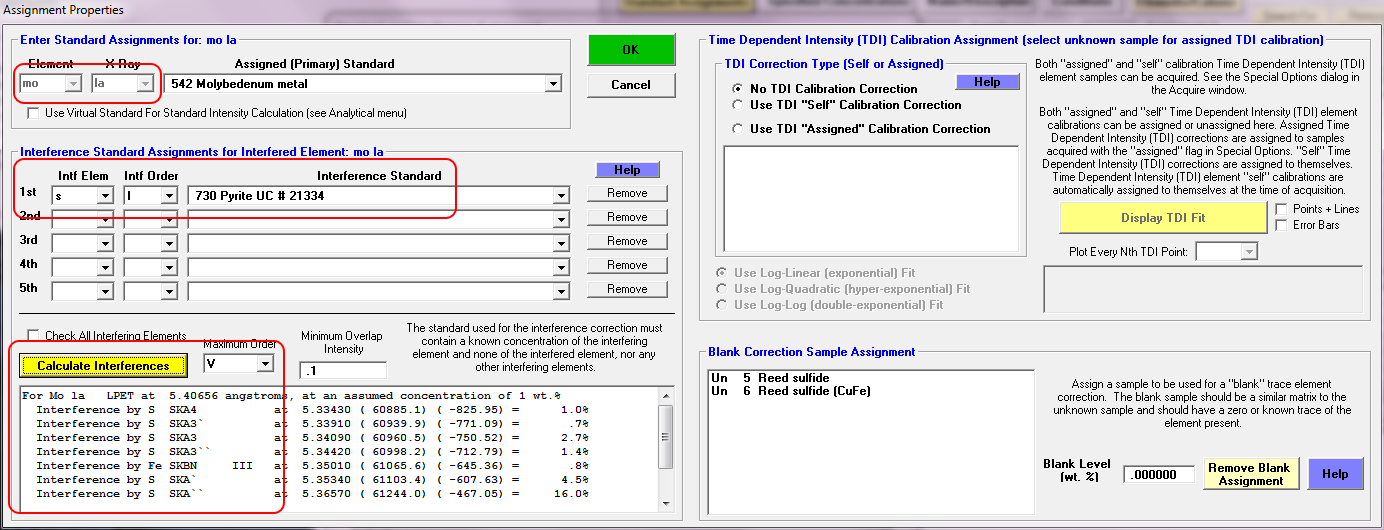Open the 1st Intf Elem dropdown
Viewport: 1384px width, 530px height.
(x=105, y=196)
